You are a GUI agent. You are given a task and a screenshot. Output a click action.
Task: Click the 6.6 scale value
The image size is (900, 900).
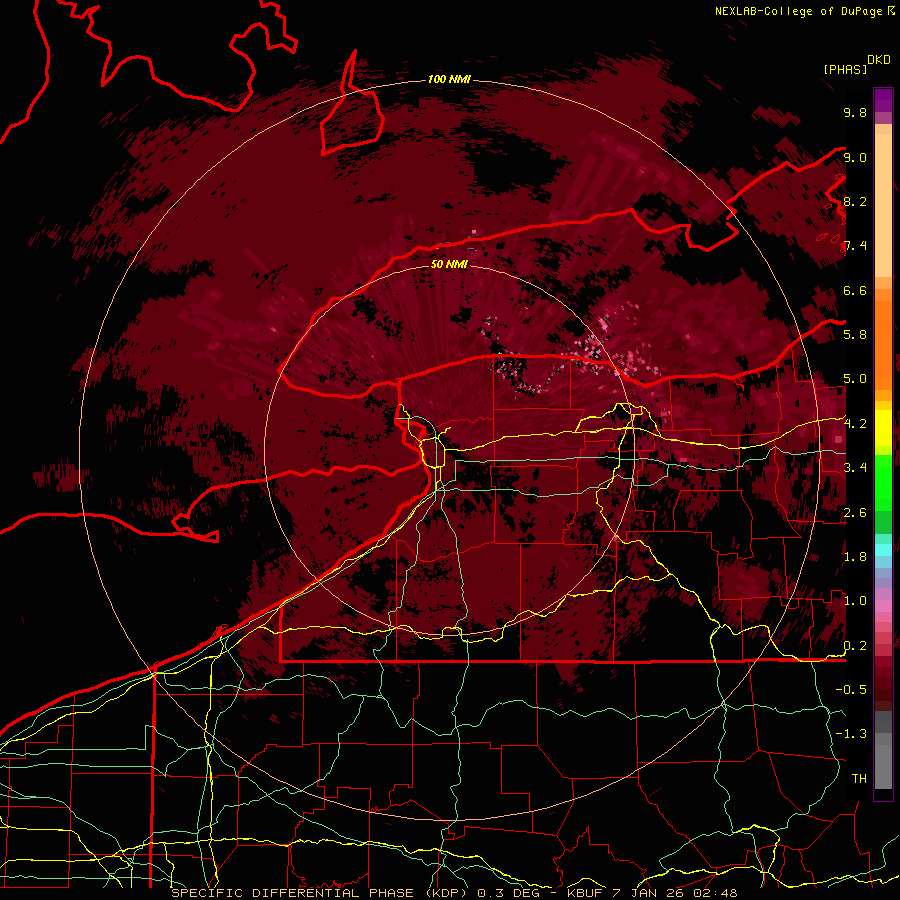point(855,290)
